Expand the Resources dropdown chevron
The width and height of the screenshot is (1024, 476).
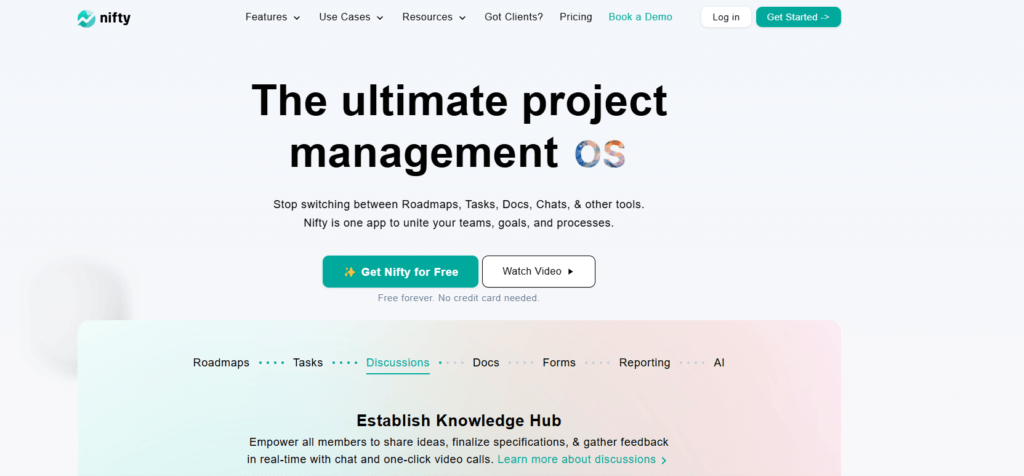coord(462,18)
